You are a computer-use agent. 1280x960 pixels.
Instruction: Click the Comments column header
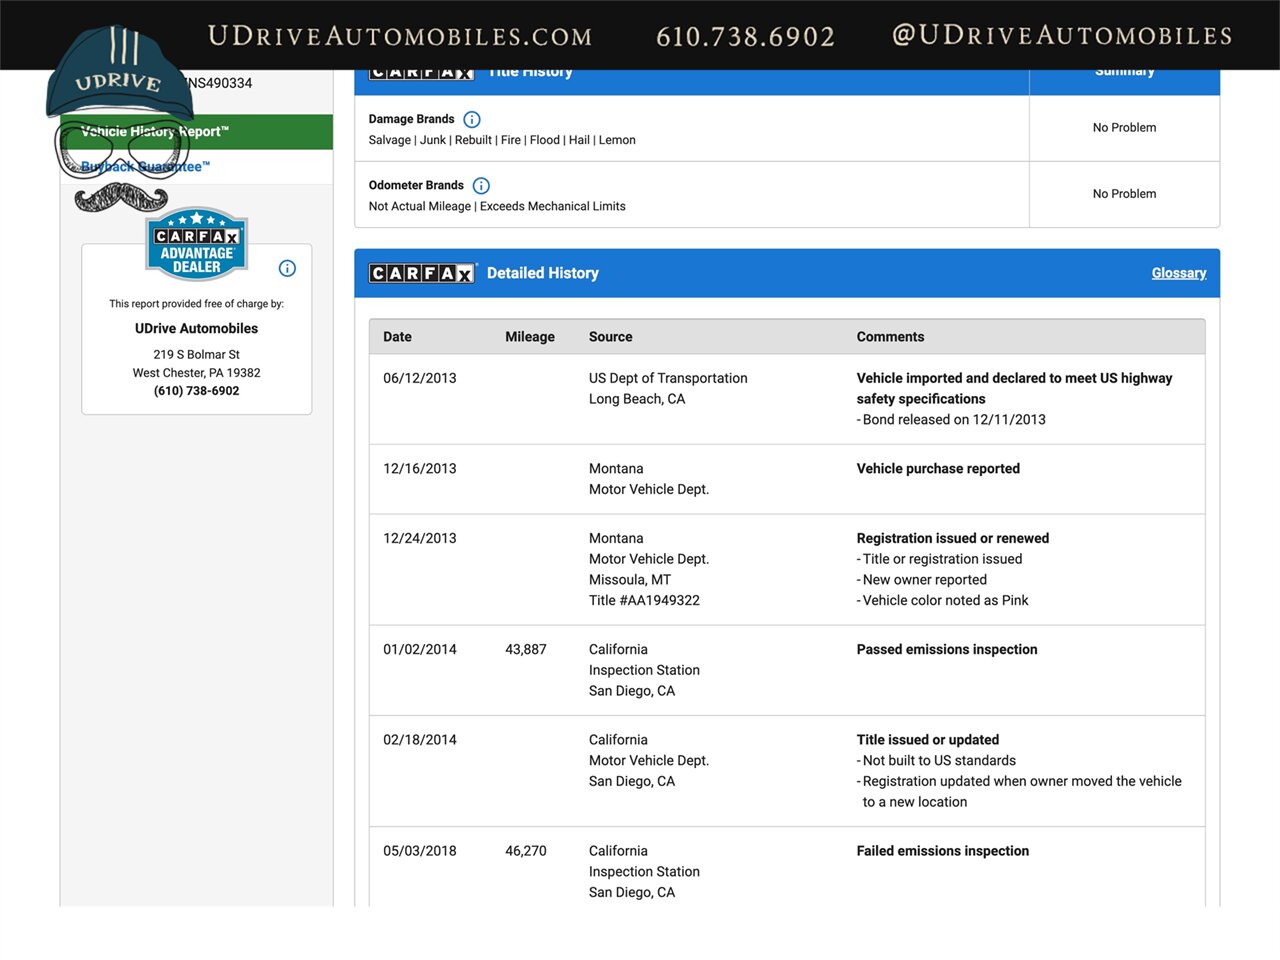pyautogui.click(x=890, y=337)
